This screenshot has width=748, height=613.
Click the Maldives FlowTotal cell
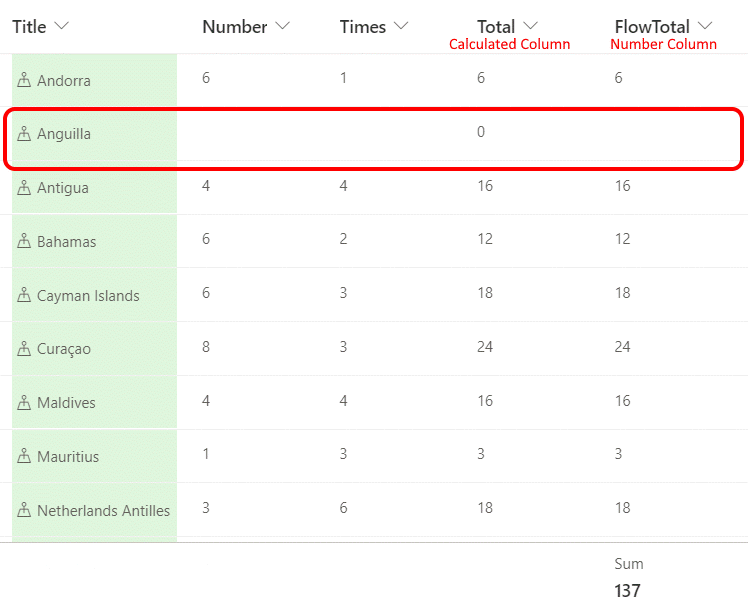[623, 401]
